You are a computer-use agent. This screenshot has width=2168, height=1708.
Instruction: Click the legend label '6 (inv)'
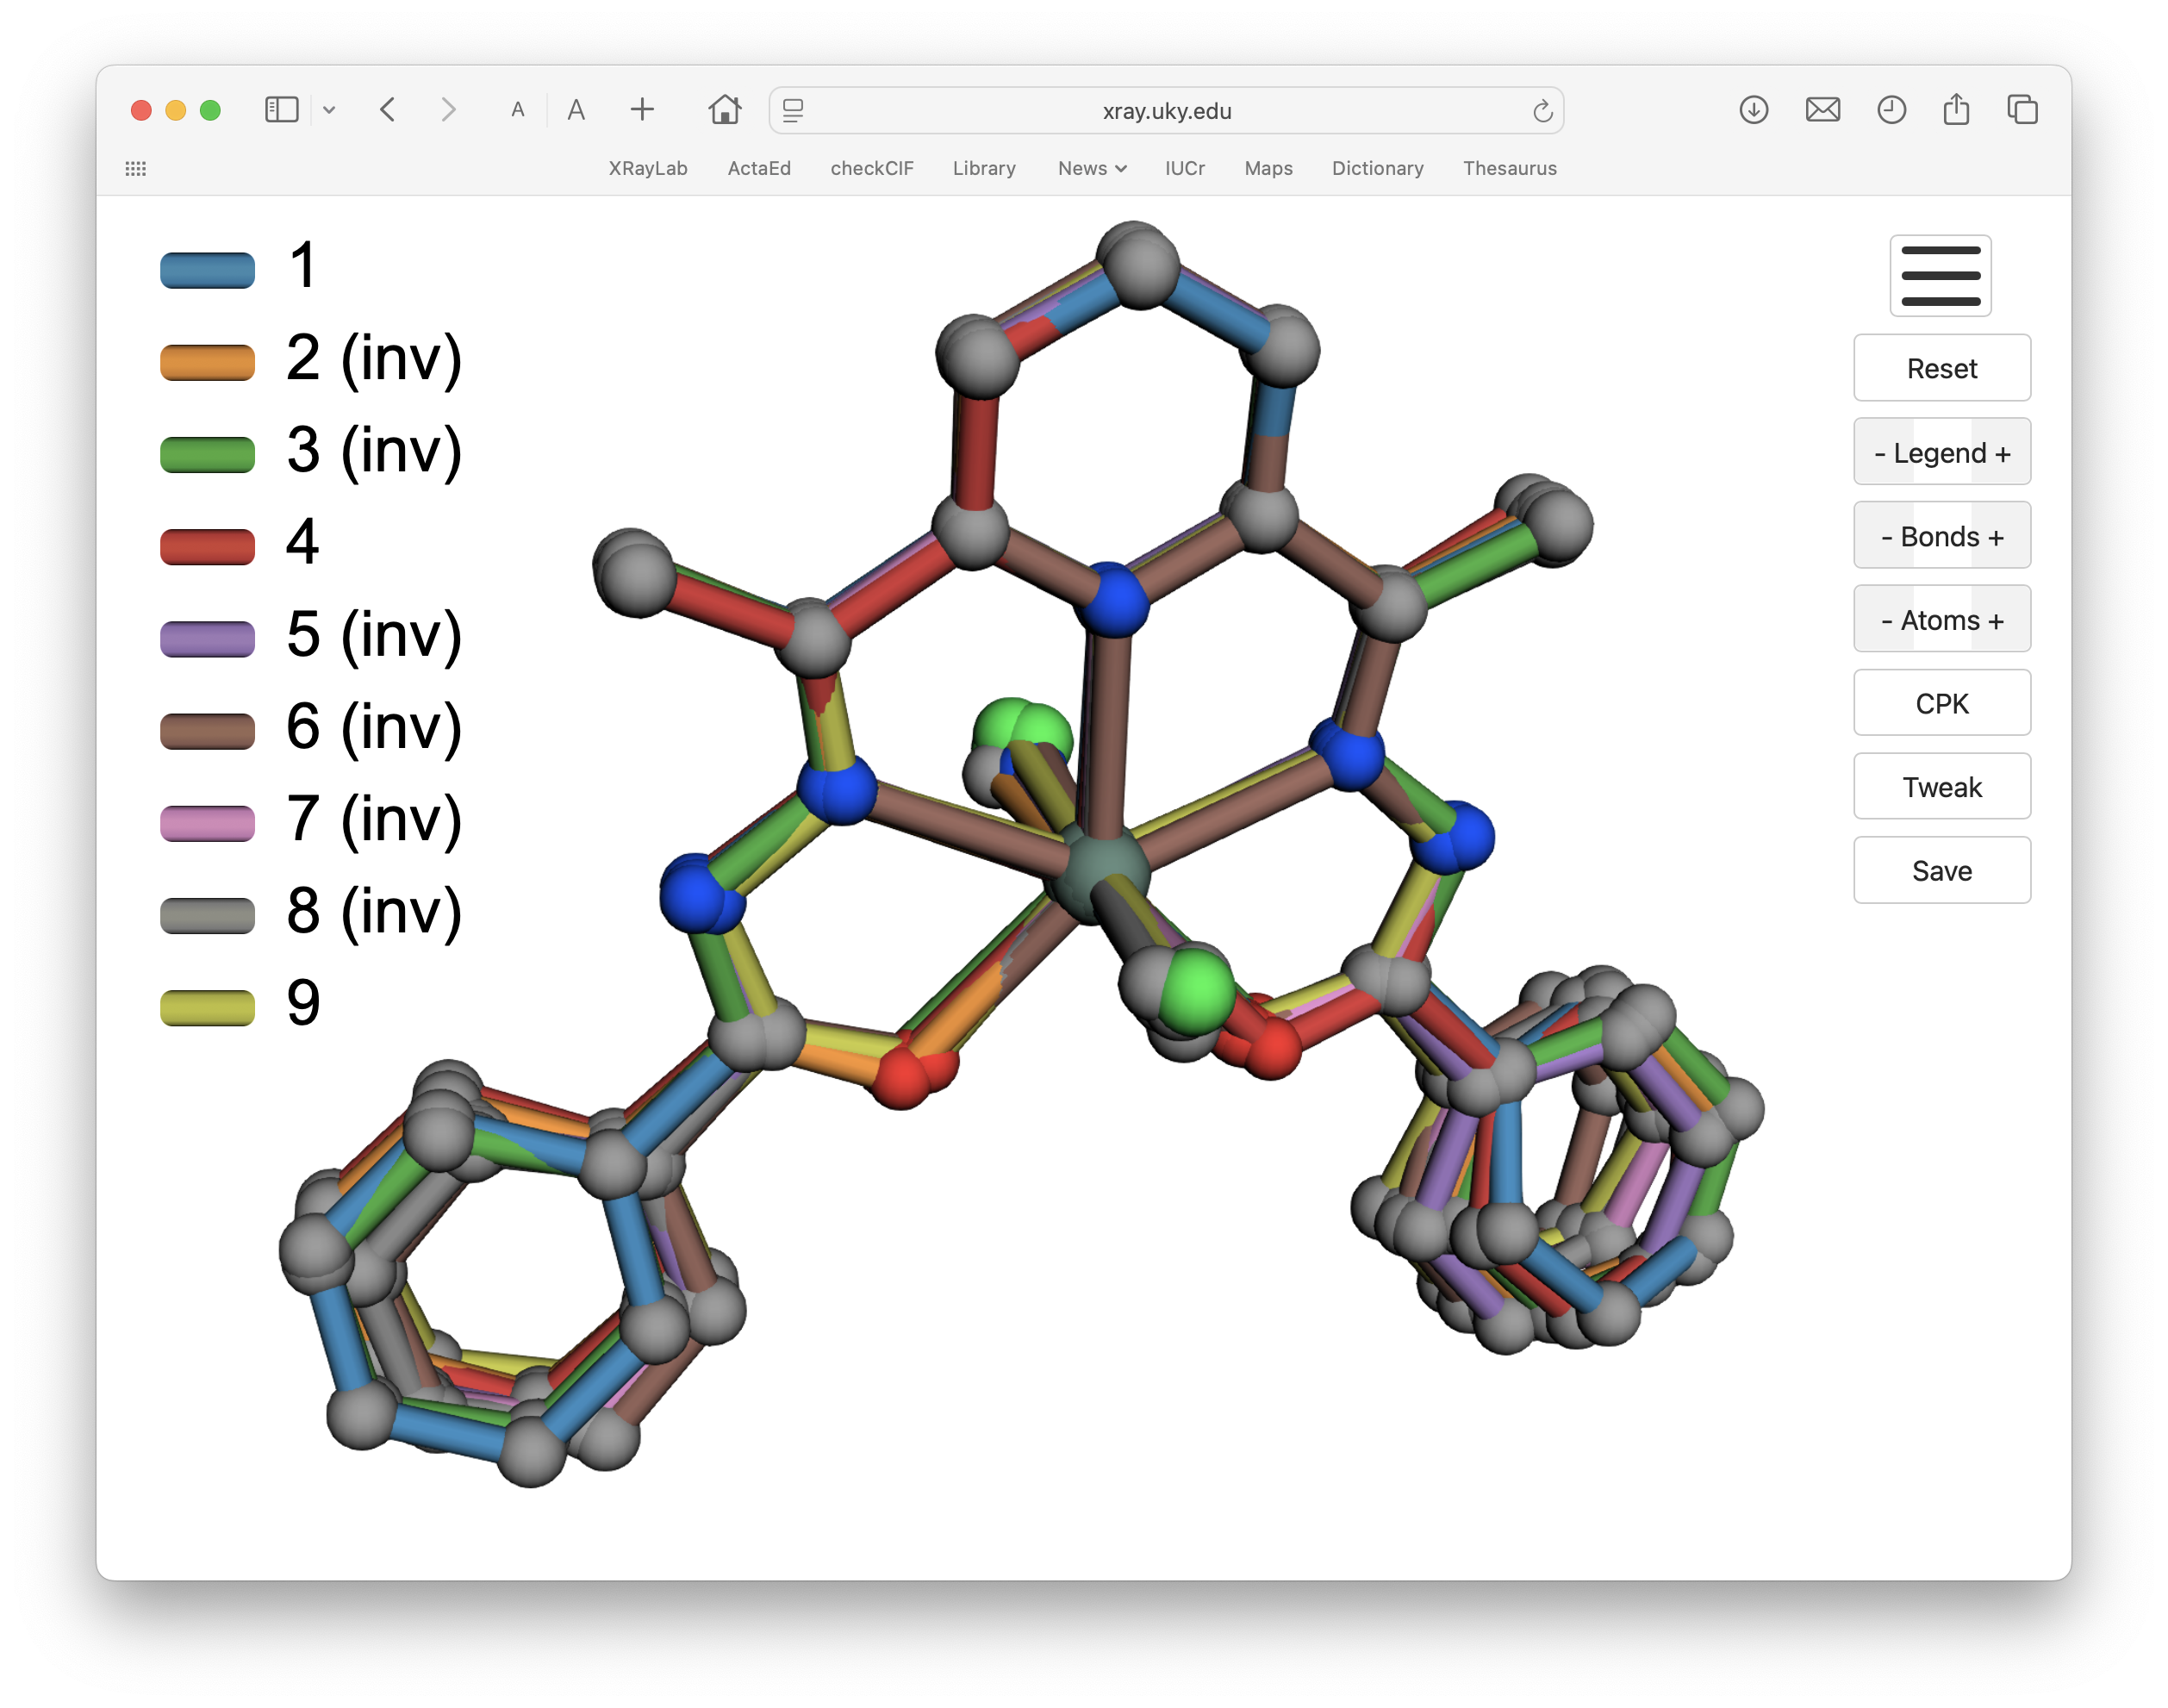[374, 727]
